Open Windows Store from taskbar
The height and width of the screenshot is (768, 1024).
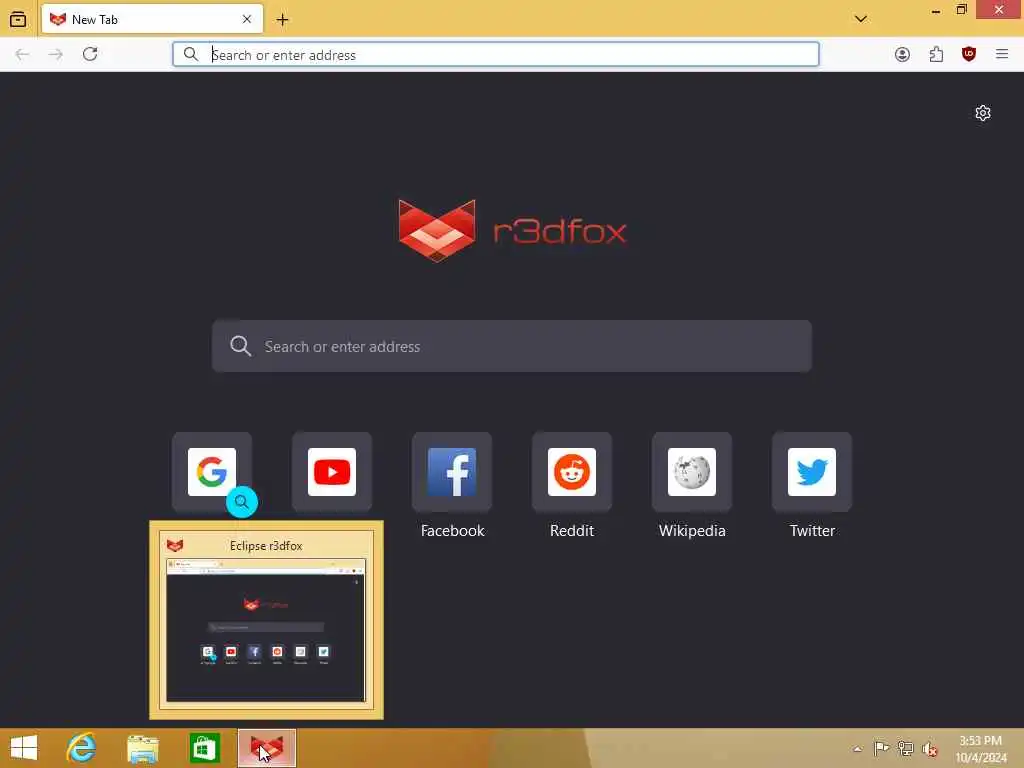(x=204, y=748)
